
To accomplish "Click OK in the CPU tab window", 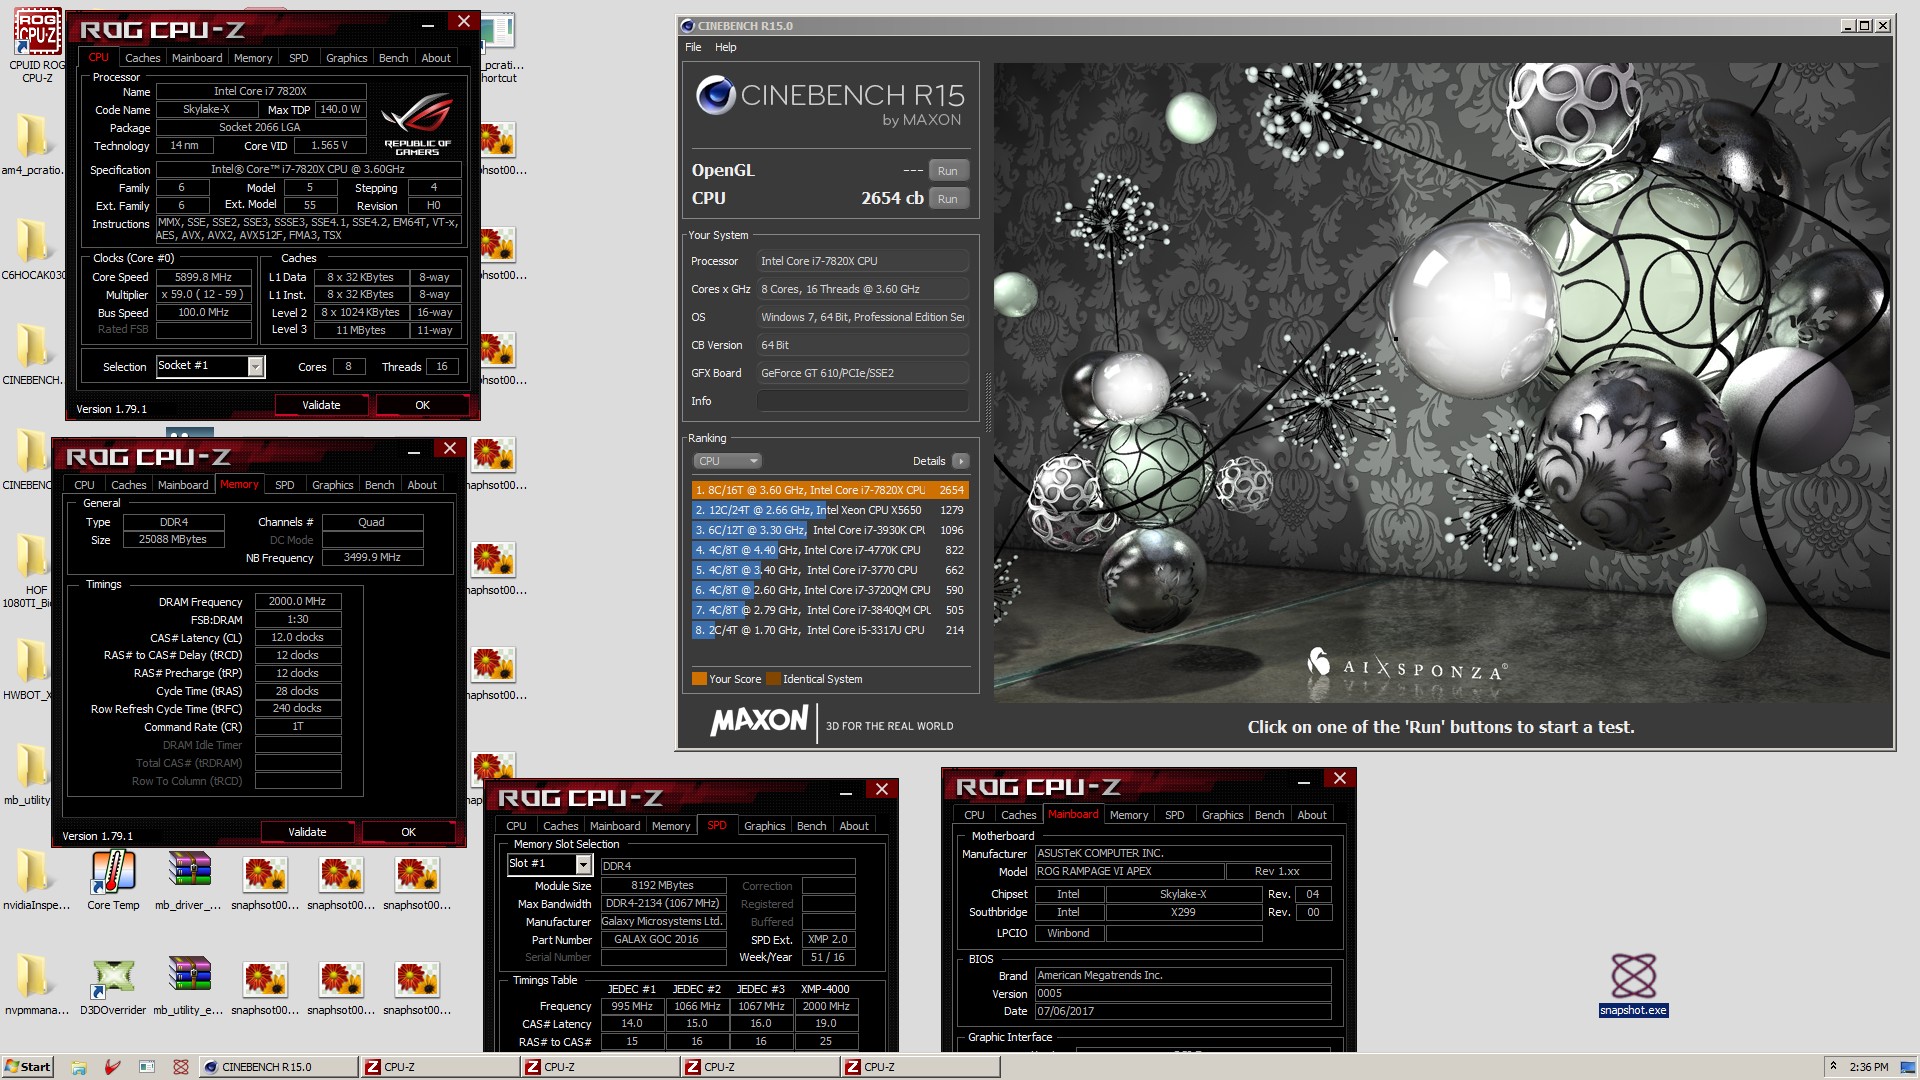I will [422, 405].
